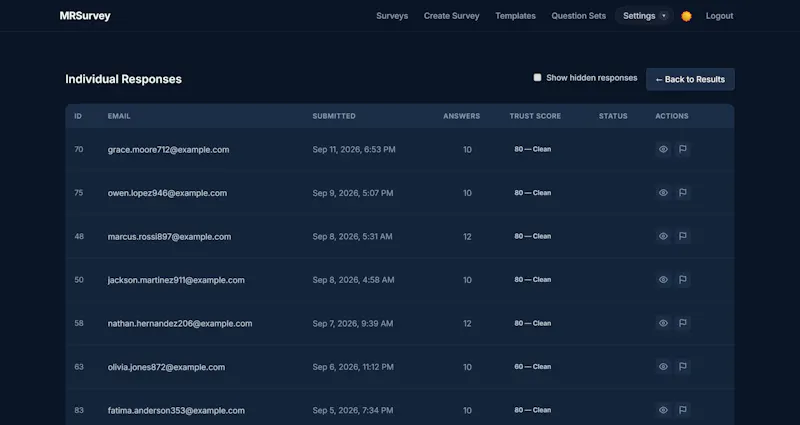Click Sep 11, 2026, 6:53 PM timestamp
Image resolution: width=800 pixels, height=425 pixels.
pyautogui.click(x=354, y=149)
